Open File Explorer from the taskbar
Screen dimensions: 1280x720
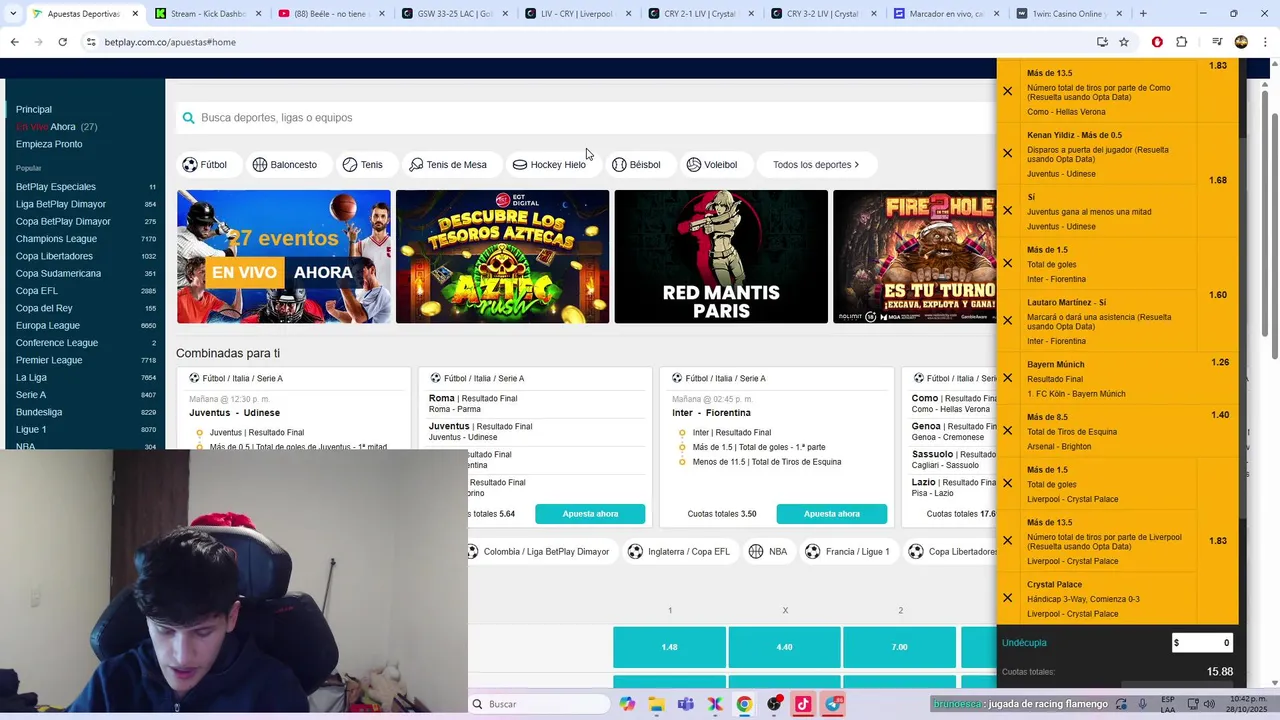[656, 704]
